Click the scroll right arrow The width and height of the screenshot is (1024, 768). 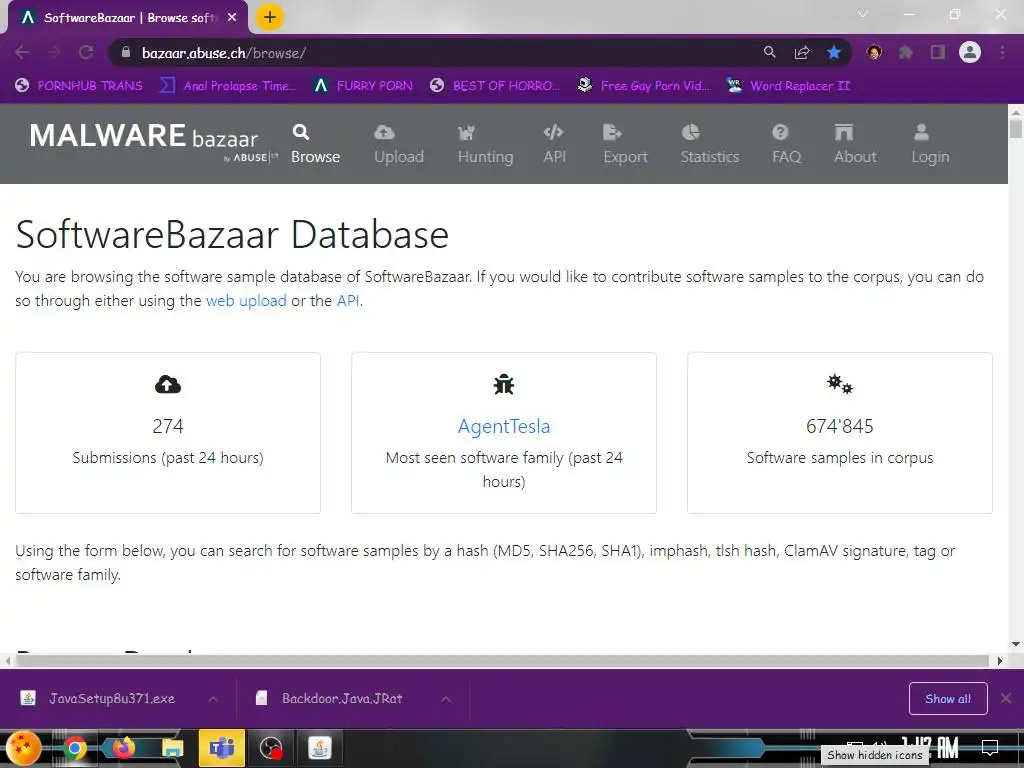coord(1000,661)
